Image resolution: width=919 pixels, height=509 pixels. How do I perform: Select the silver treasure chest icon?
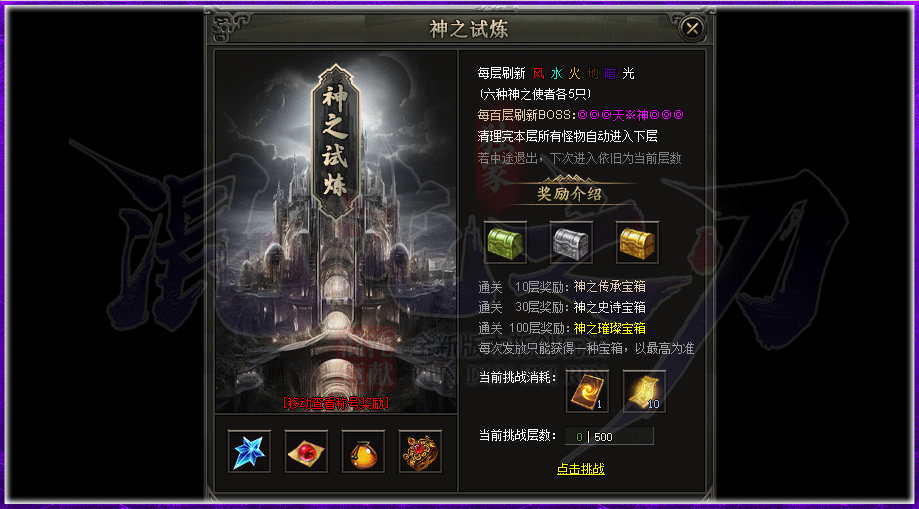click(x=571, y=242)
